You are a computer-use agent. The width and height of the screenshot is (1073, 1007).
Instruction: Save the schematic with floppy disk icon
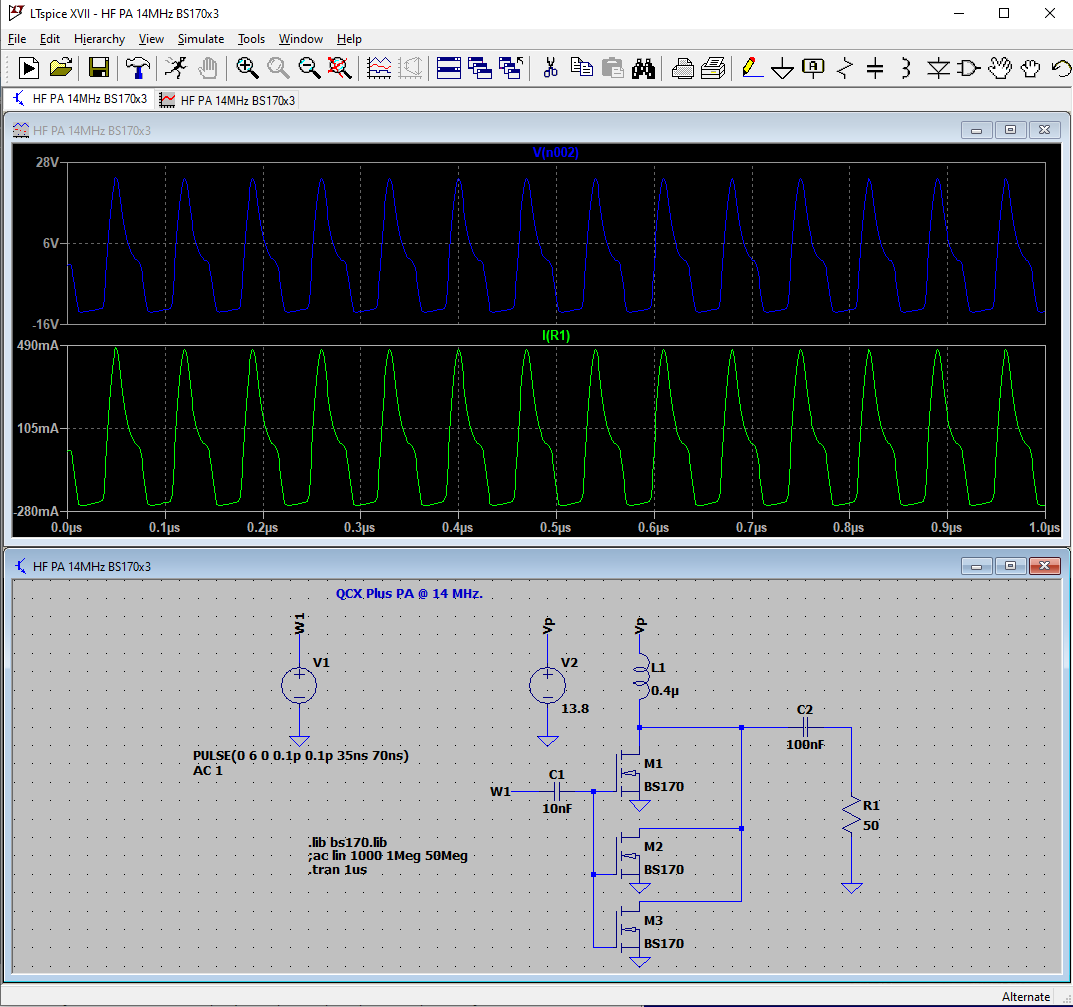tap(99, 68)
